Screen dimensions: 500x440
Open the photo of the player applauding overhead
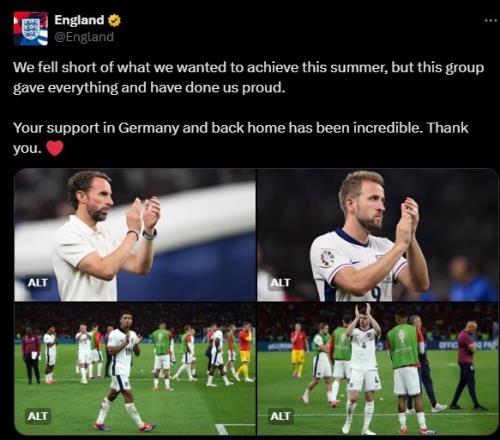pos(378,369)
